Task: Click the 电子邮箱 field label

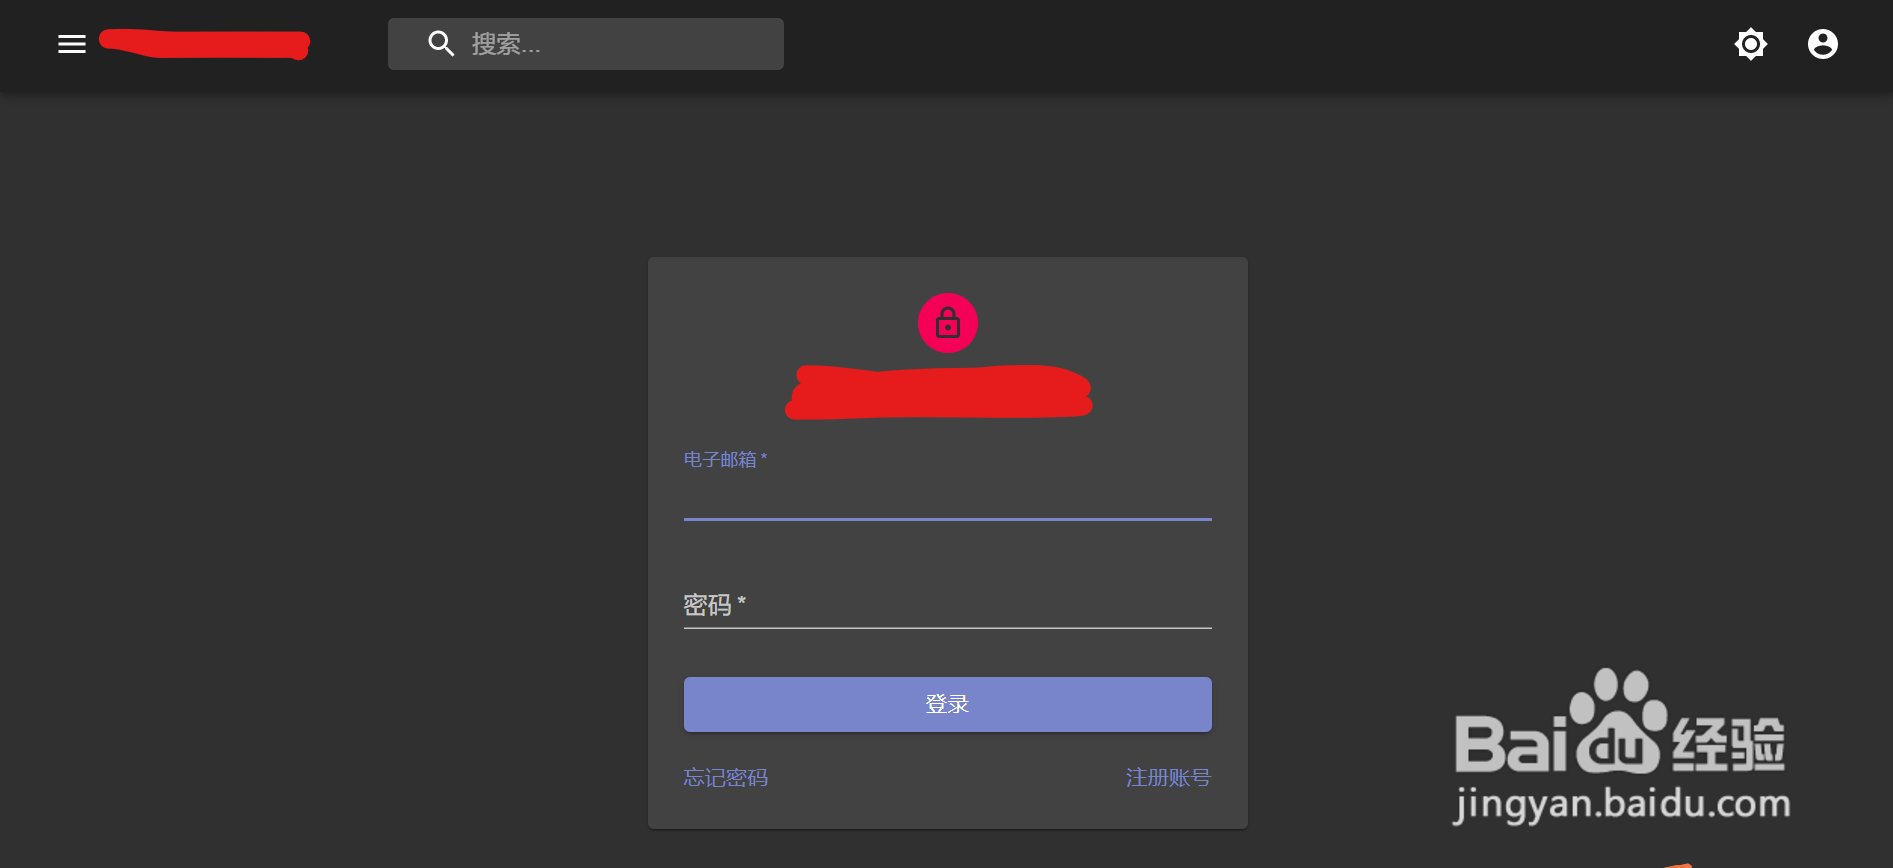Action: point(725,460)
